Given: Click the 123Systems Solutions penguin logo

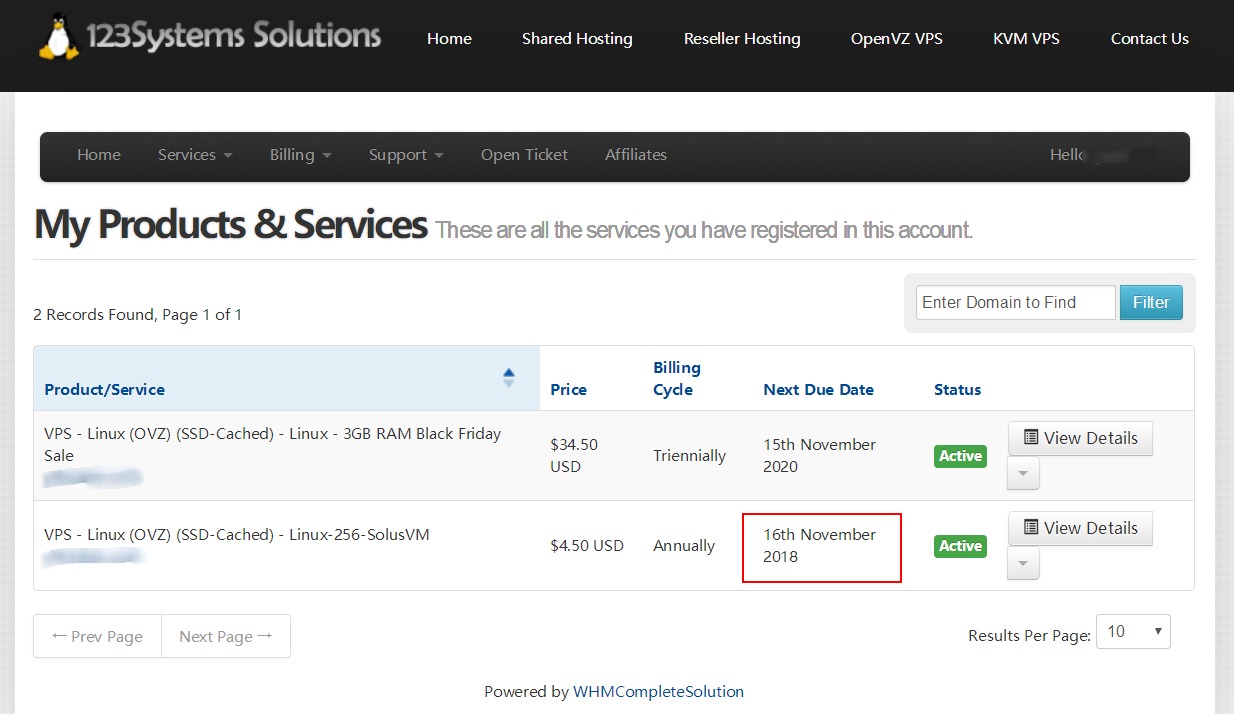Looking at the screenshot, I should tap(210, 36).
